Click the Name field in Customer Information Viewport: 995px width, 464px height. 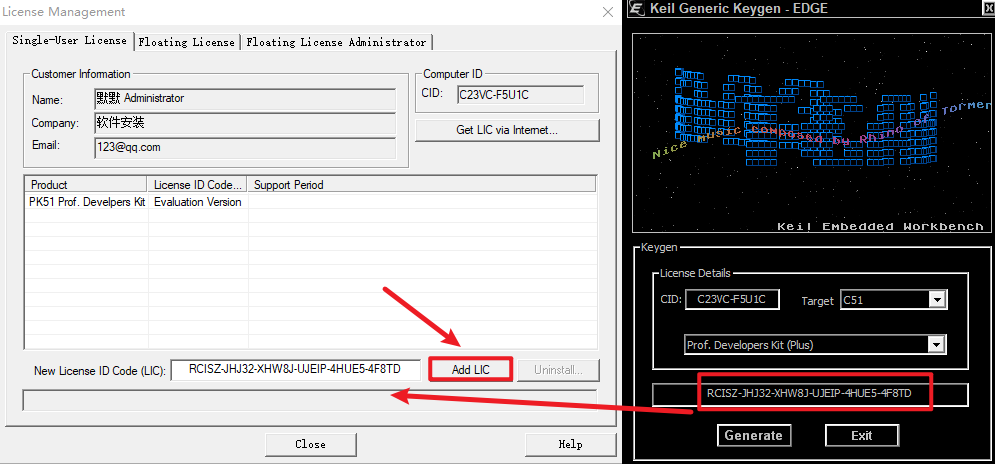(x=245, y=99)
